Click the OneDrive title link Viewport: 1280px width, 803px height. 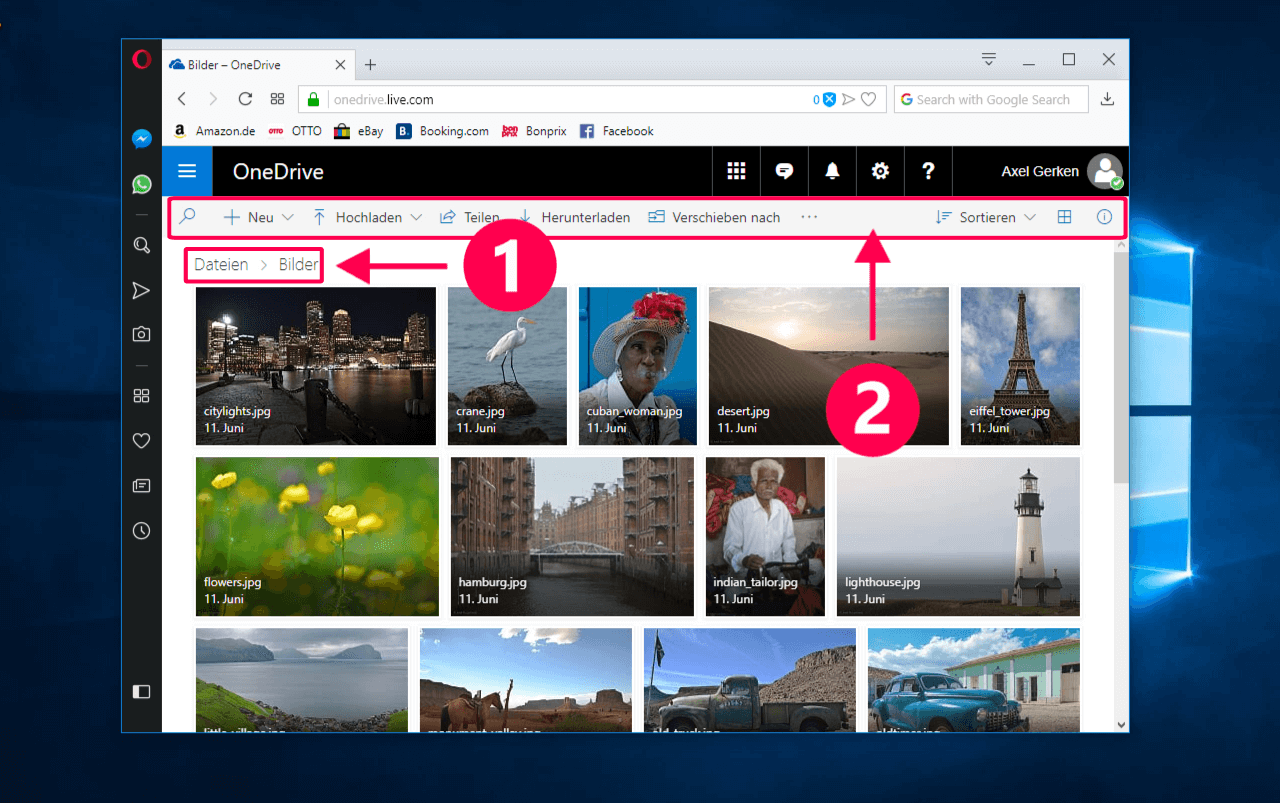(x=278, y=172)
